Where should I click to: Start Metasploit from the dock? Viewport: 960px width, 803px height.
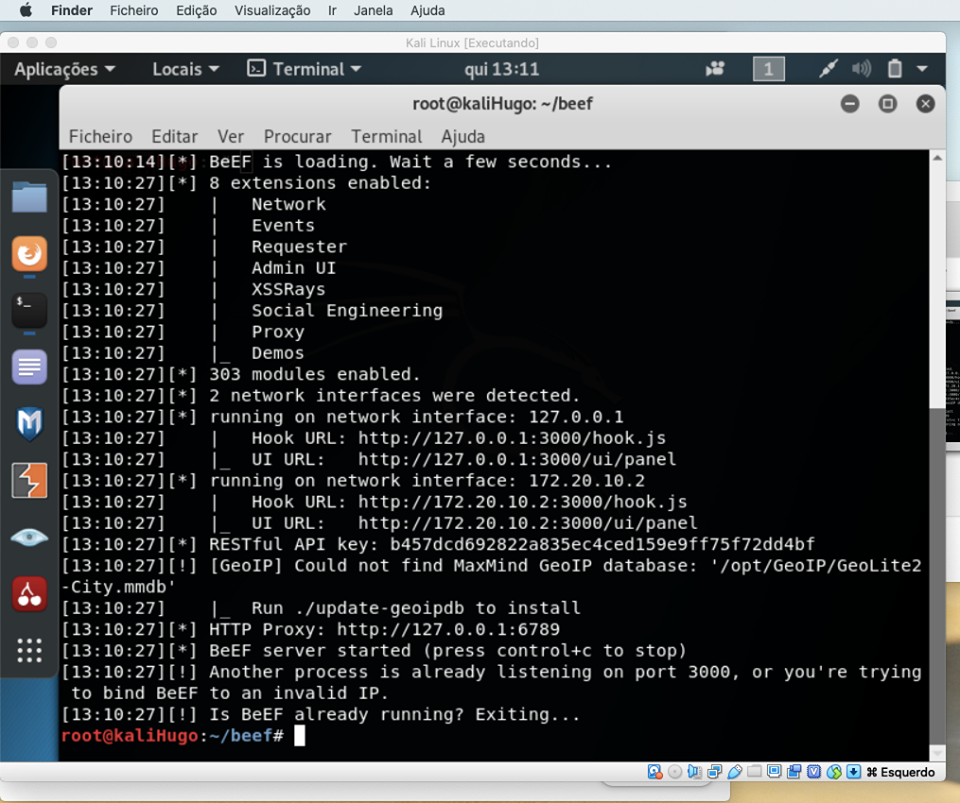coord(29,423)
